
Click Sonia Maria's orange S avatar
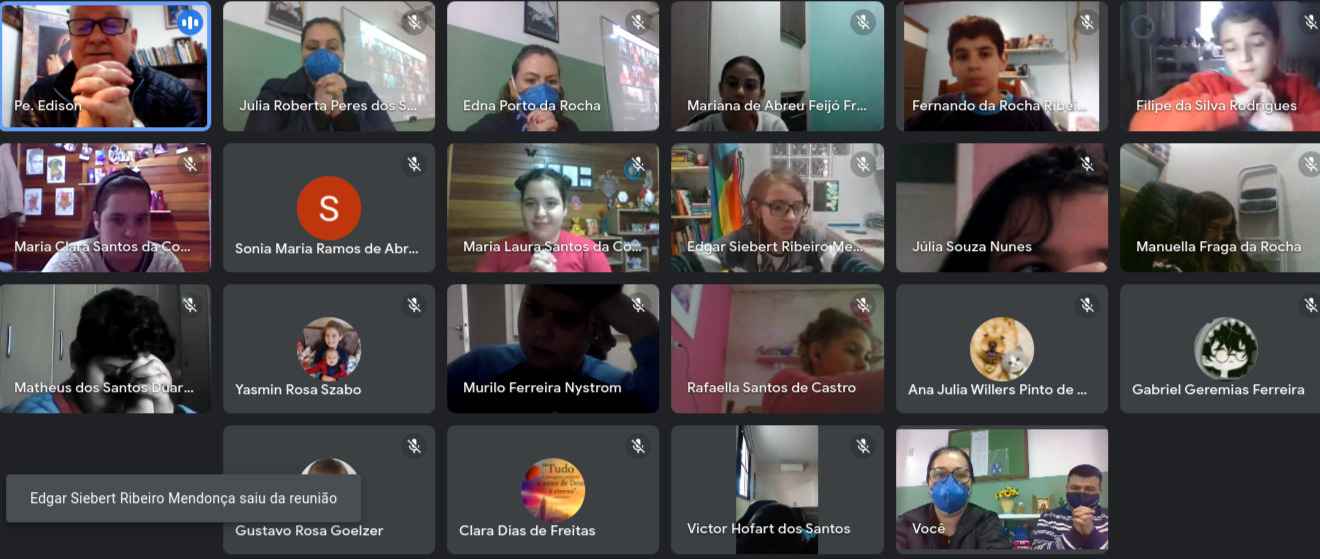click(329, 208)
